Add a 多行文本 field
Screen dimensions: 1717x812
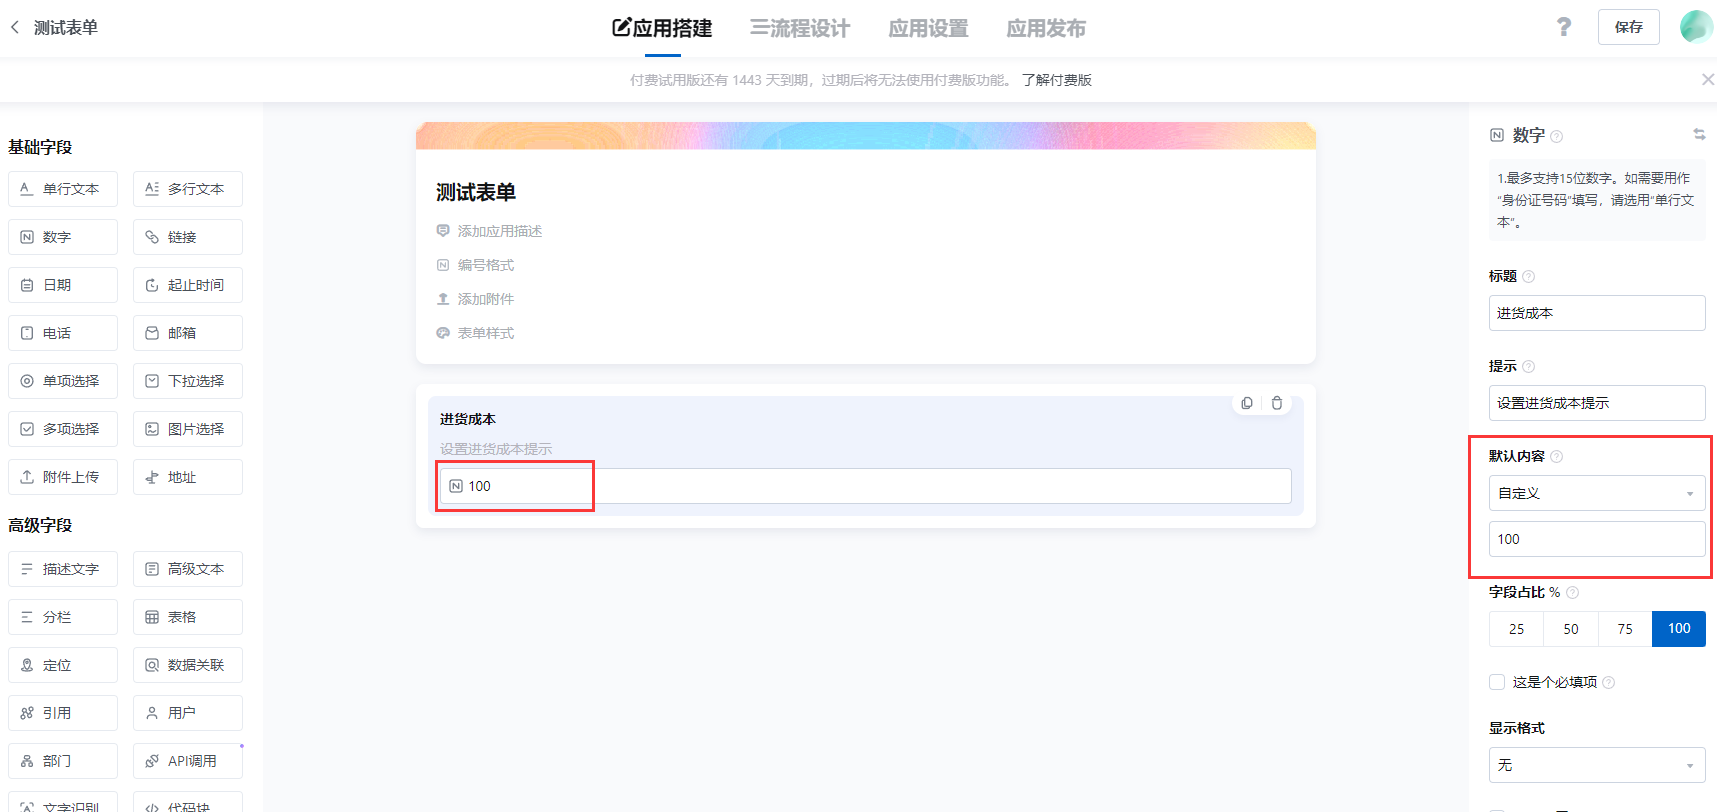click(188, 189)
